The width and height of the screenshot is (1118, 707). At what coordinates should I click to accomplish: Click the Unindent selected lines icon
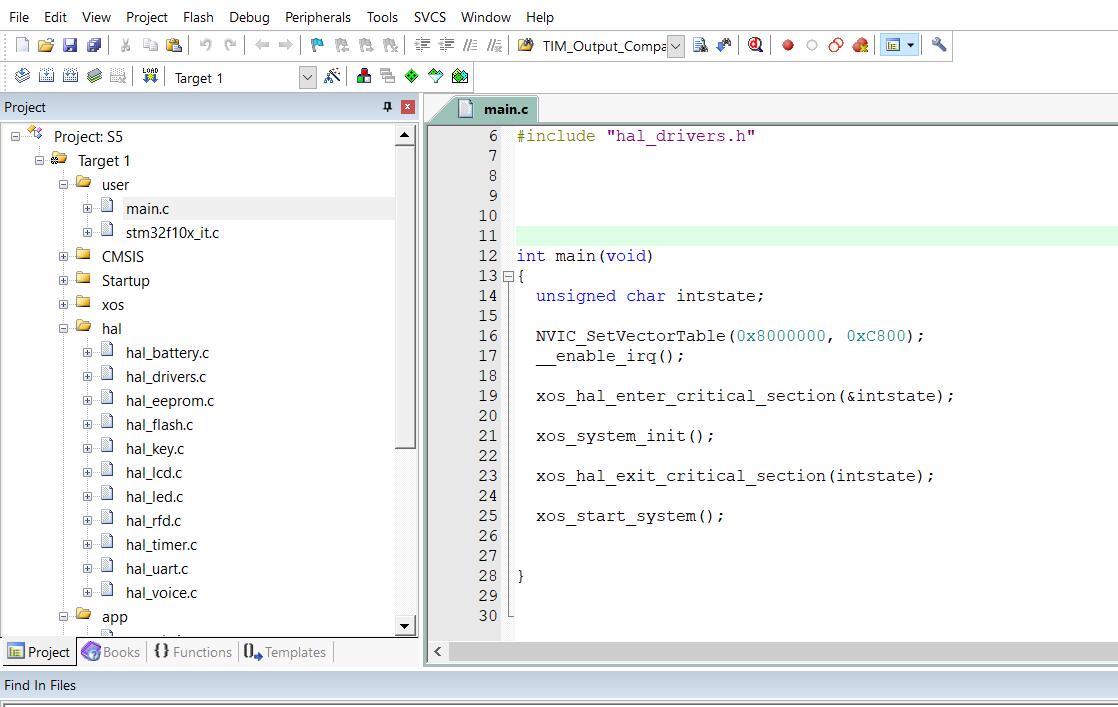tap(446, 46)
